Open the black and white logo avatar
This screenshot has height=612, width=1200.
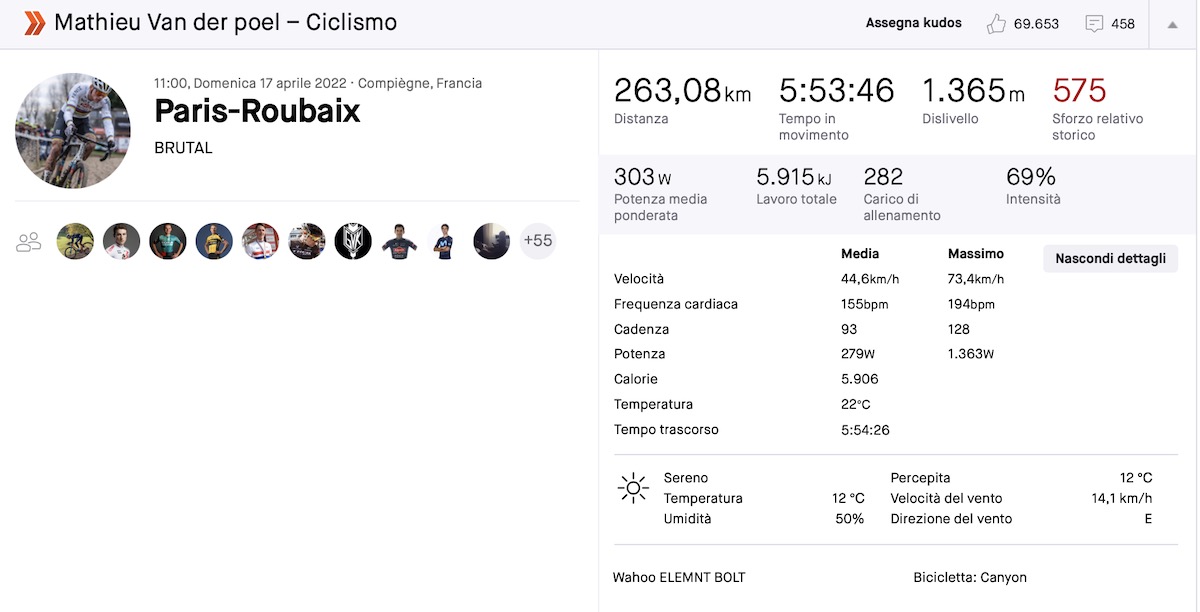coord(353,241)
